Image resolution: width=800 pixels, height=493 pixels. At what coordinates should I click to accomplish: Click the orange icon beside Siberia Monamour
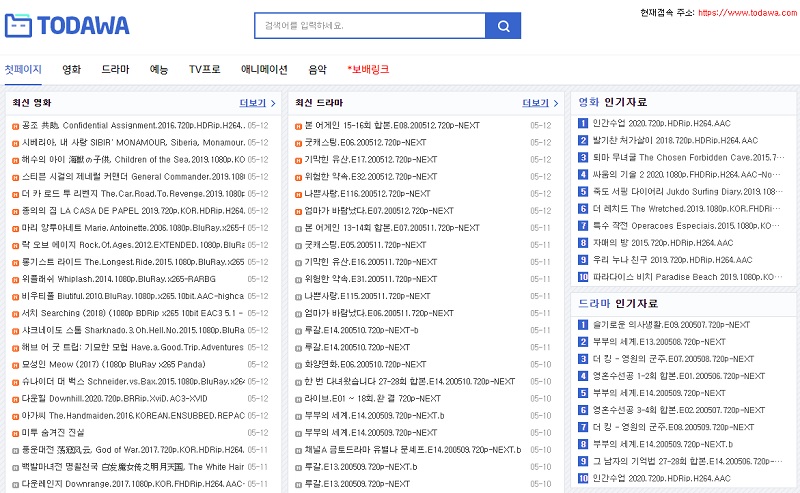tap(15, 143)
